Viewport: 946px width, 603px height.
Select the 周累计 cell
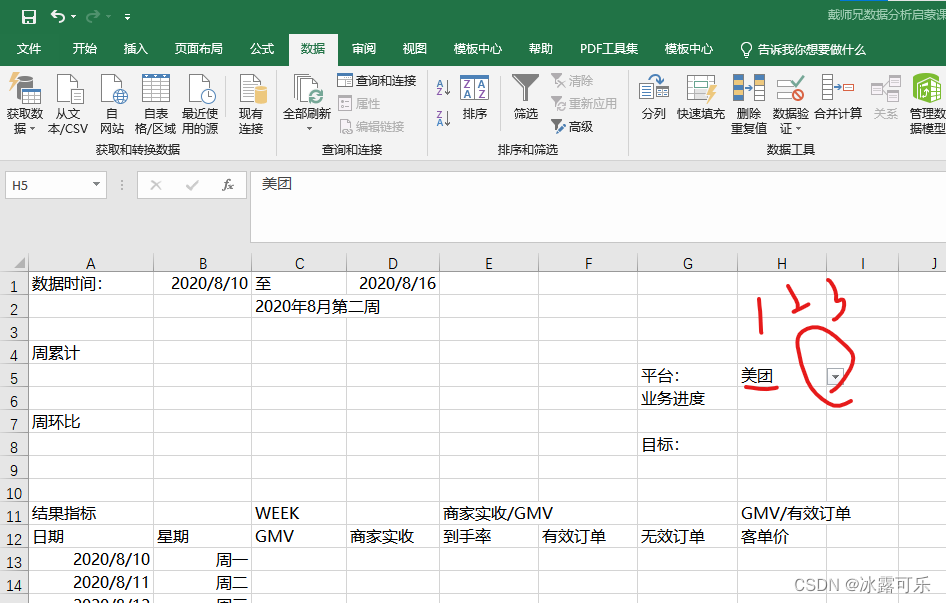click(x=90, y=353)
